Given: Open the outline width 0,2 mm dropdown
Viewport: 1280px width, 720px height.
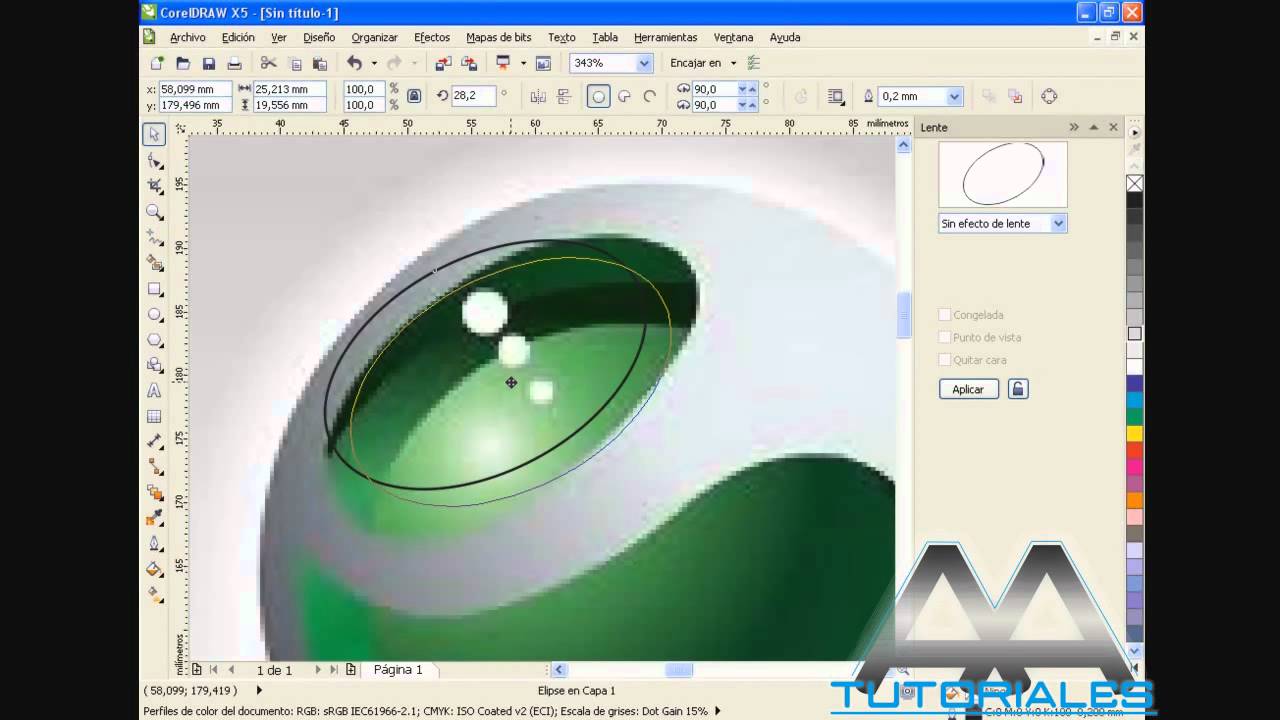Looking at the screenshot, I should [954, 96].
